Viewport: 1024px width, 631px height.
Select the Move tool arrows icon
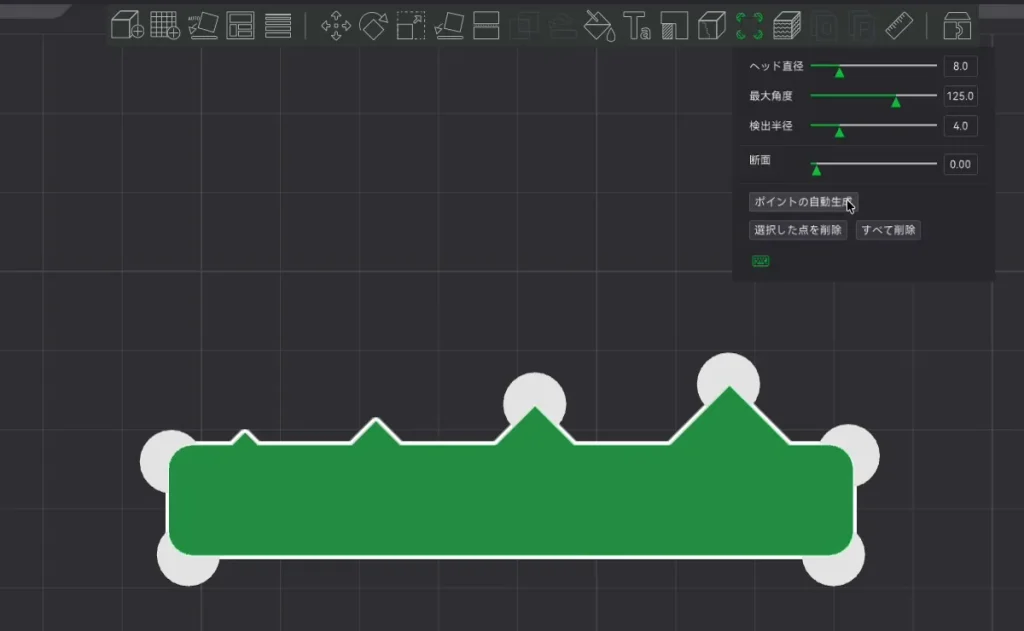(x=336, y=26)
